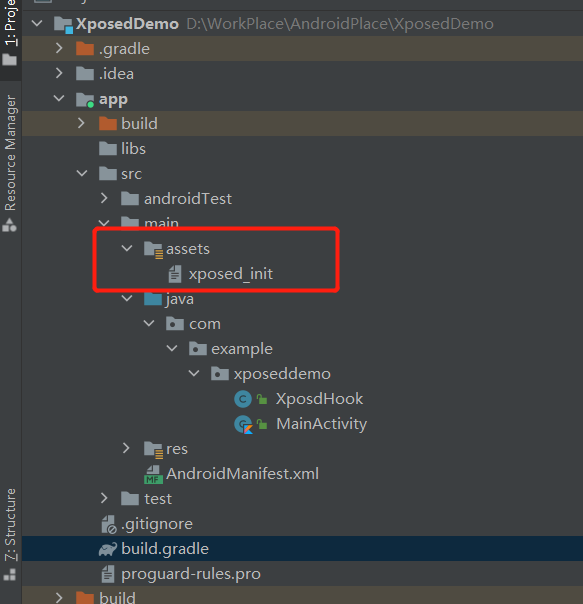Click the build.gradle elephant icon

pyautogui.click(x=108, y=549)
